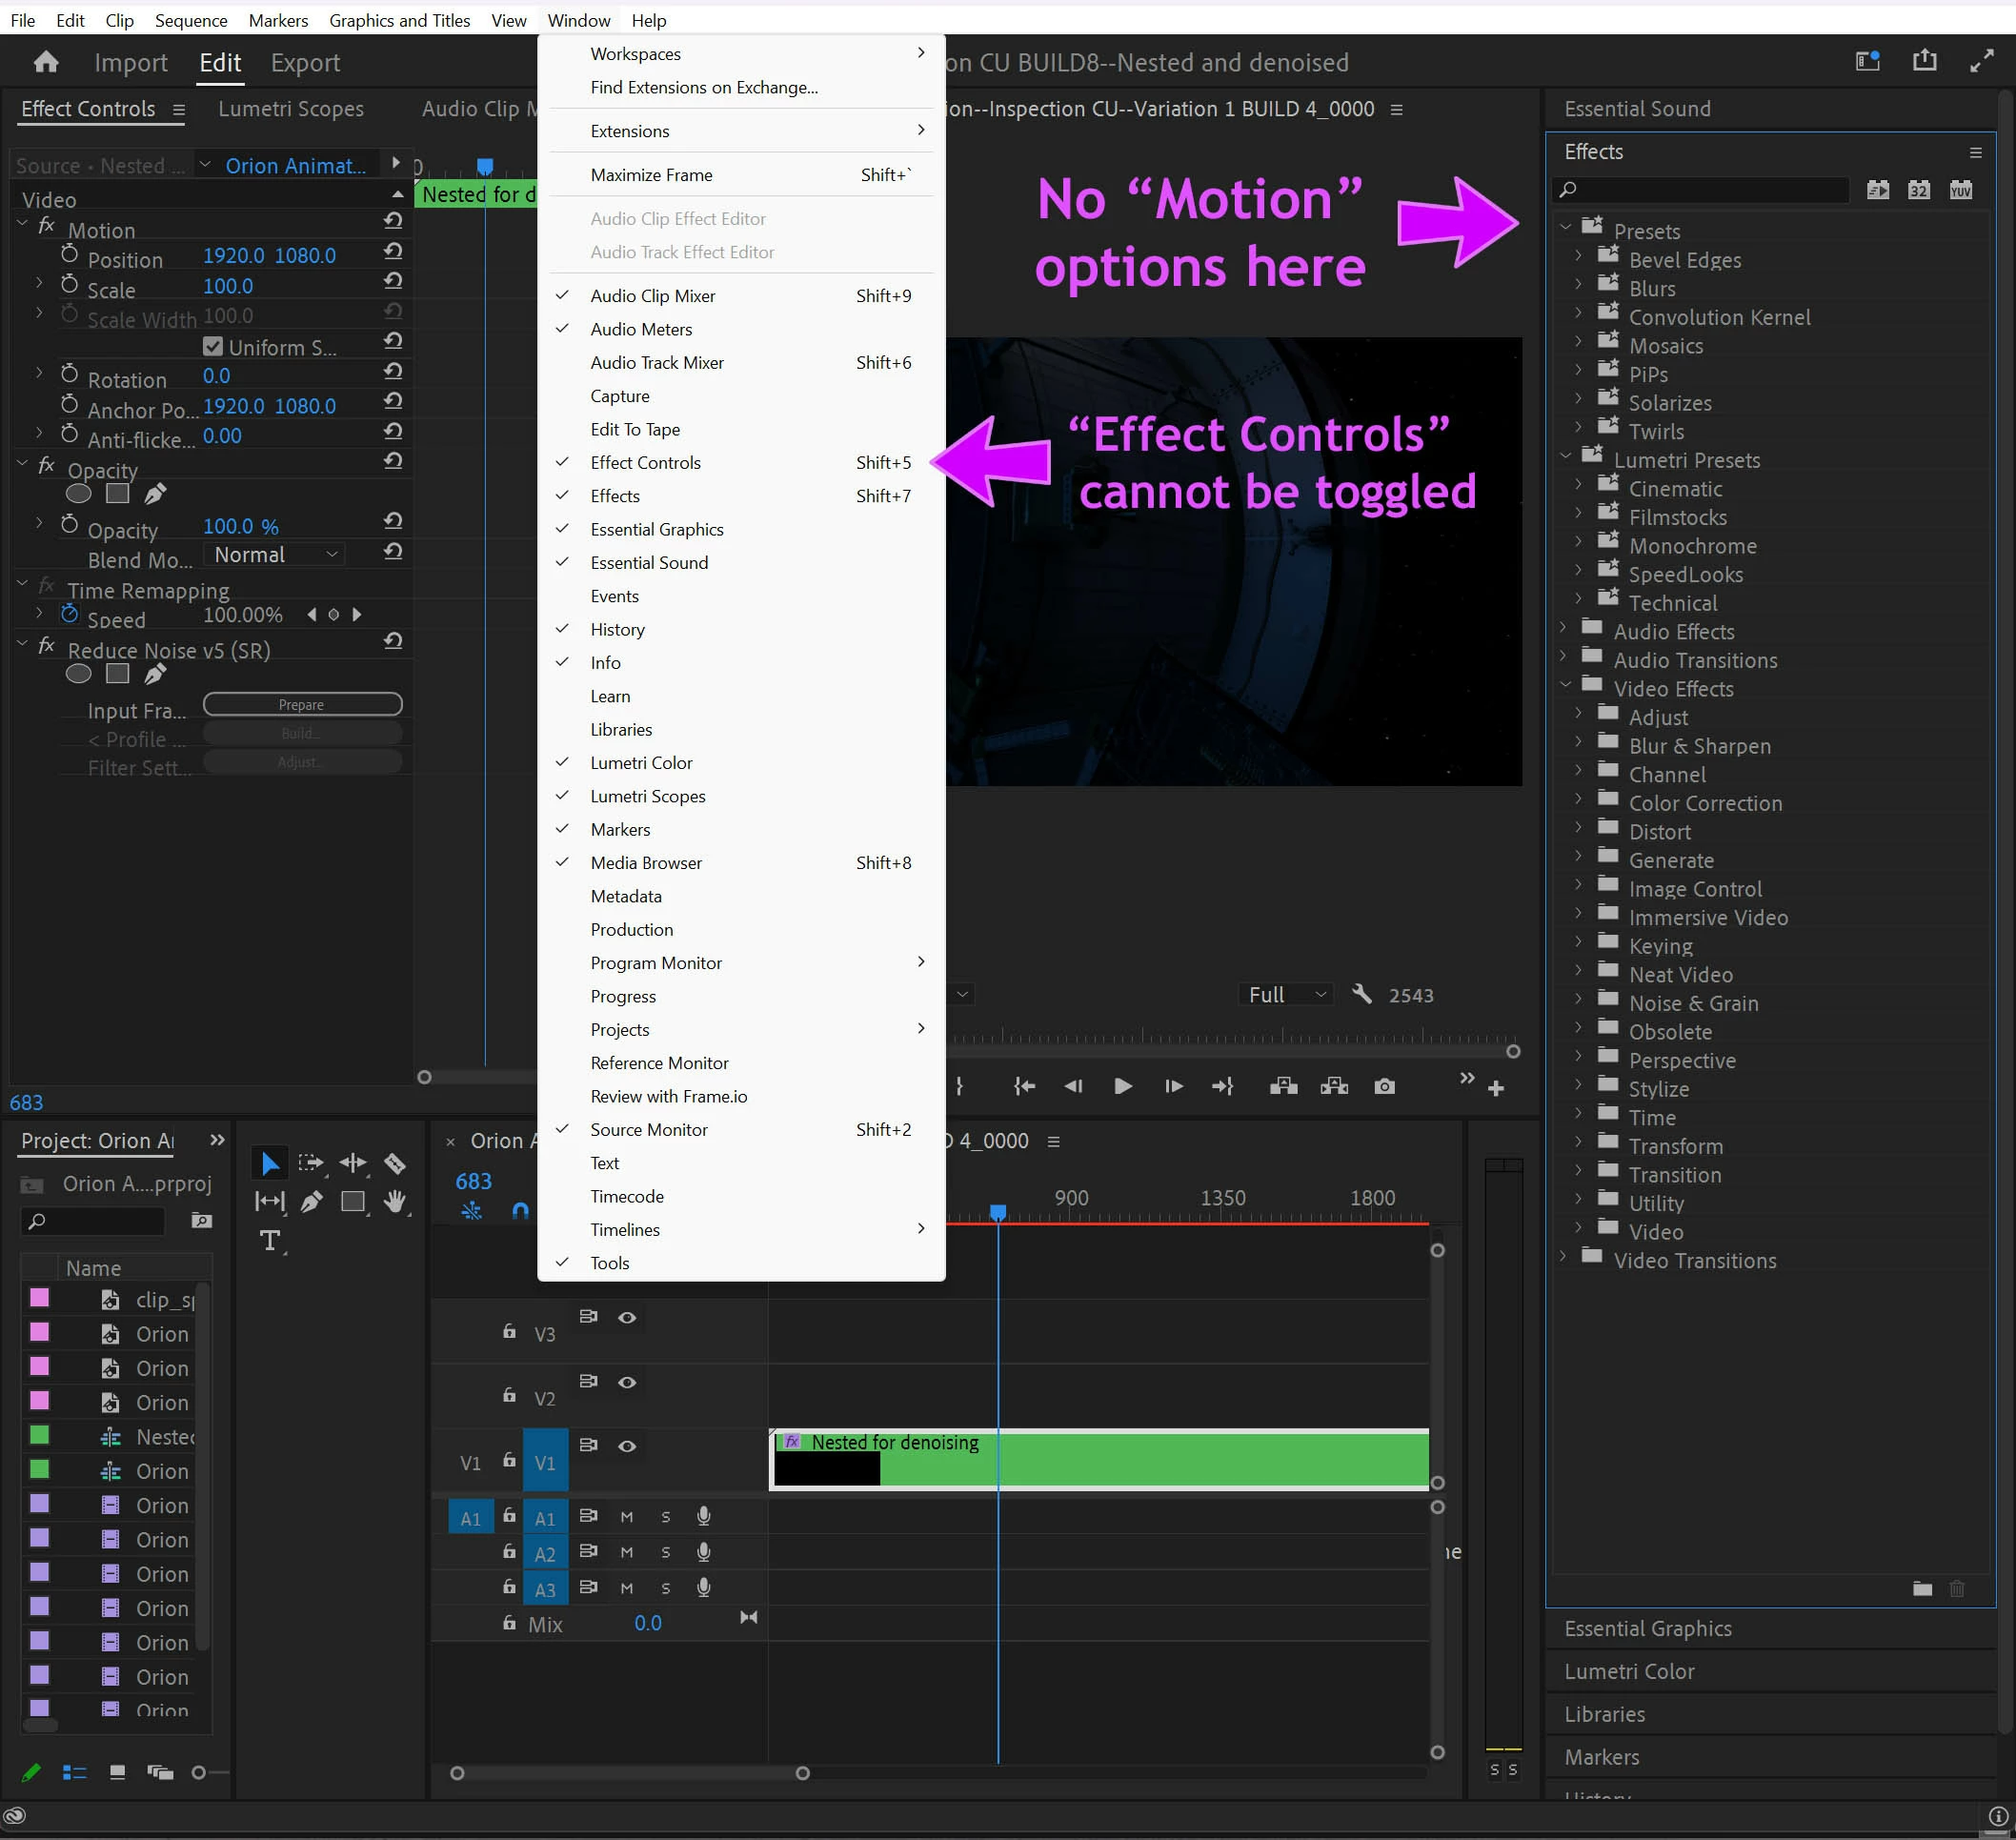
Task: Expand the Audio Effects folder
Action: click(1564, 629)
